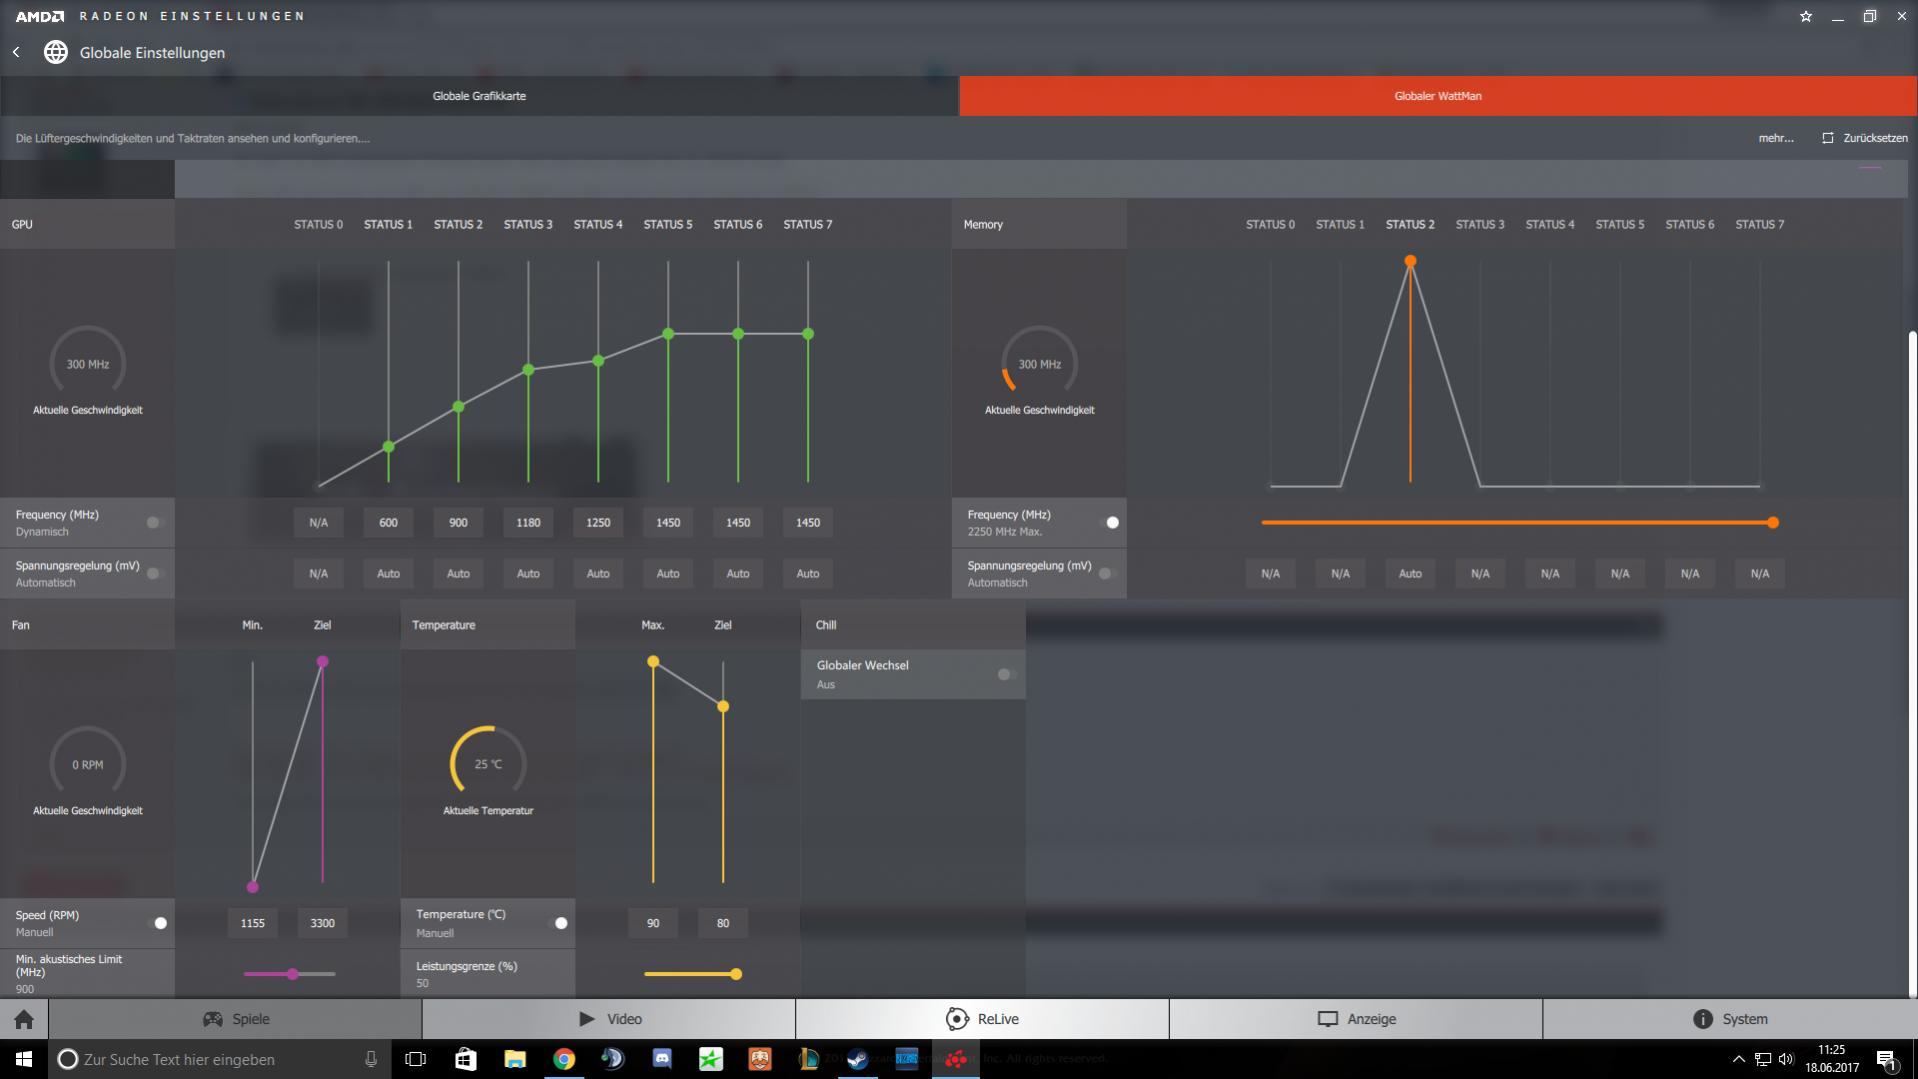
Task: Click the star favorite icon in title bar
Action: pos(1806,16)
